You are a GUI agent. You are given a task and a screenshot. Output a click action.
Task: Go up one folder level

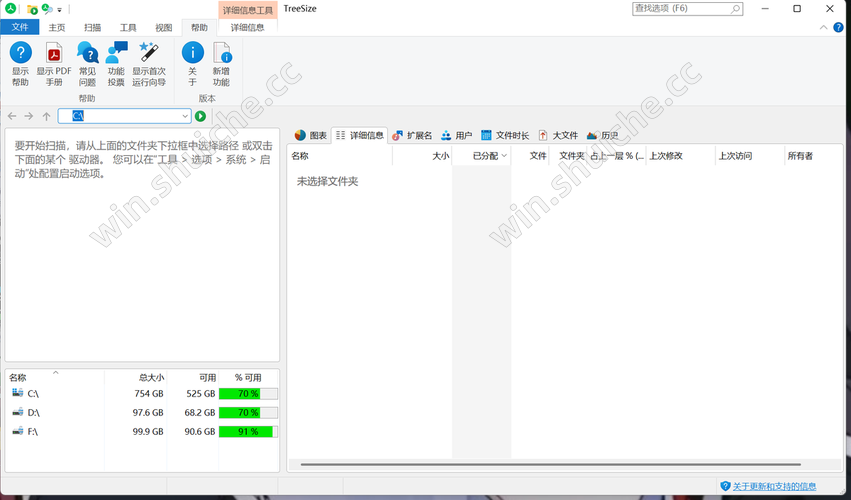(47, 116)
